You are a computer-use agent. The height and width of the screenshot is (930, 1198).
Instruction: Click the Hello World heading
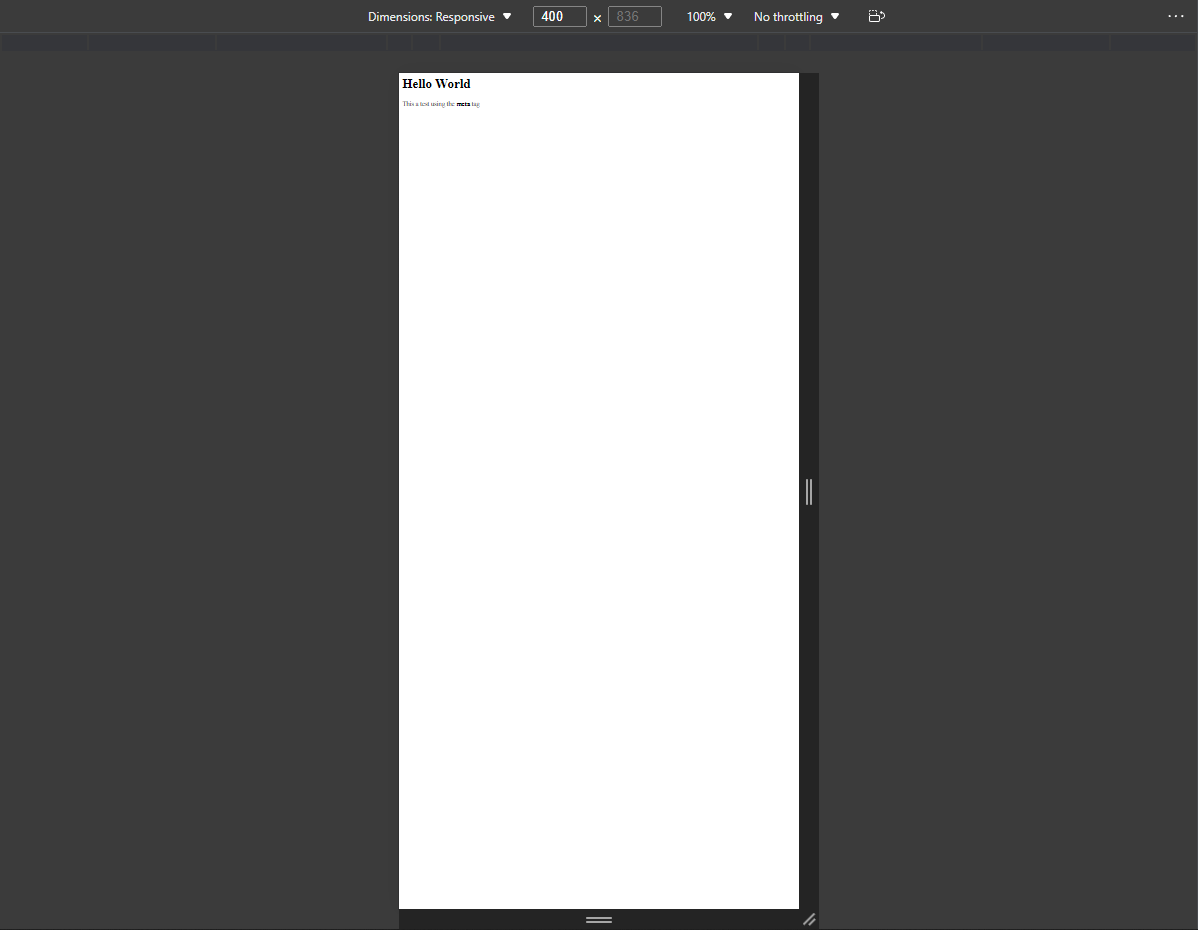436,84
